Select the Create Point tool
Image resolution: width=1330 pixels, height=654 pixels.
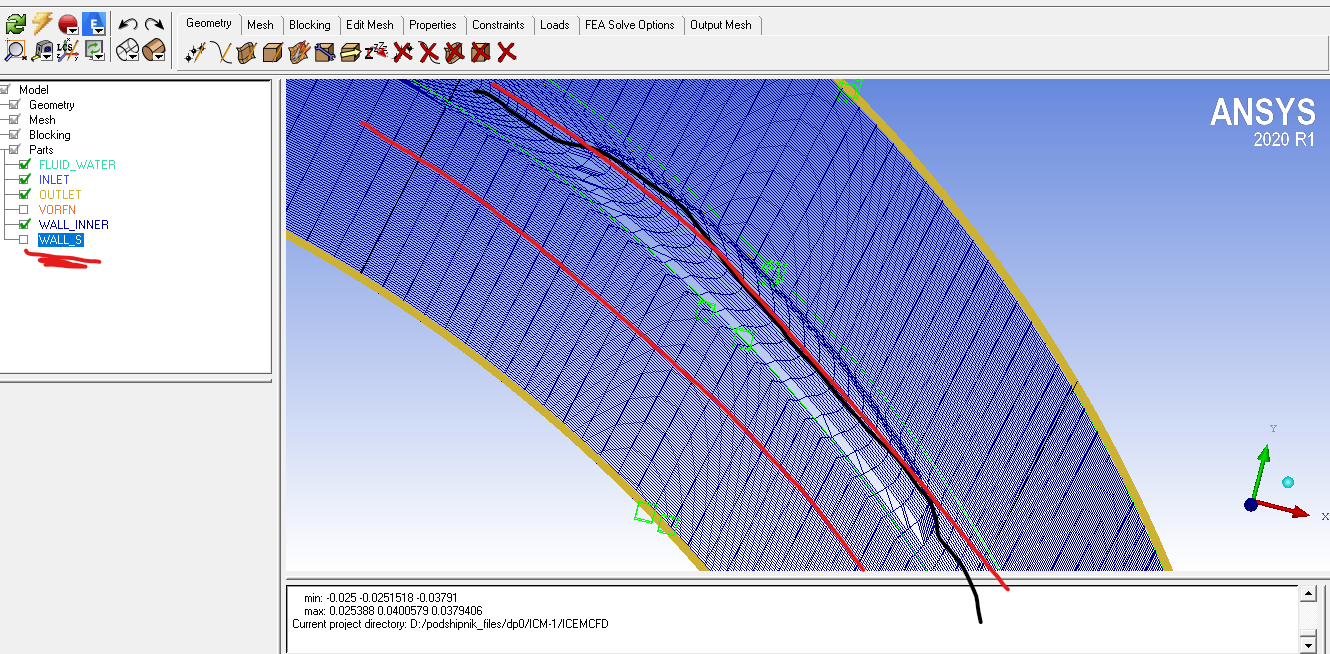tap(195, 51)
